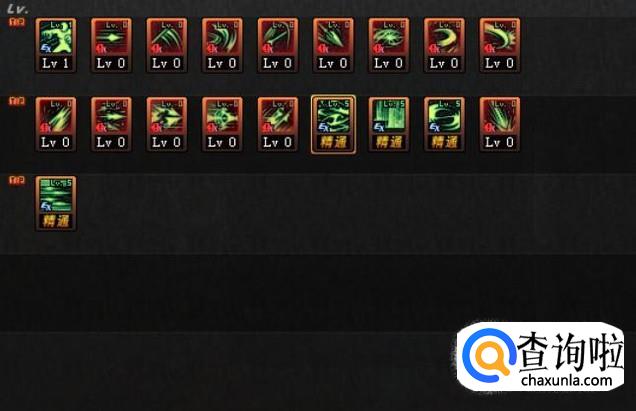Choose the three claw-slash skill icon
636x411 pixels.
coord(167,45)
